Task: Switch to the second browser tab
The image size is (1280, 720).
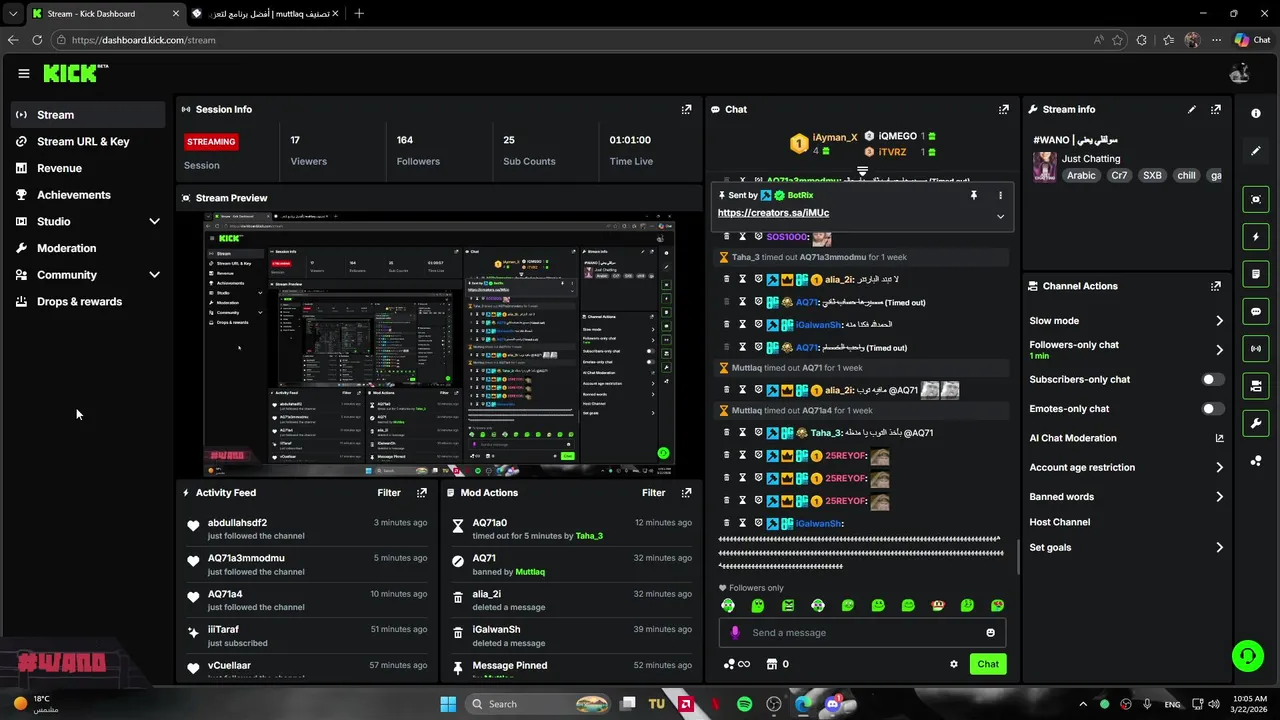Action: 265,13
